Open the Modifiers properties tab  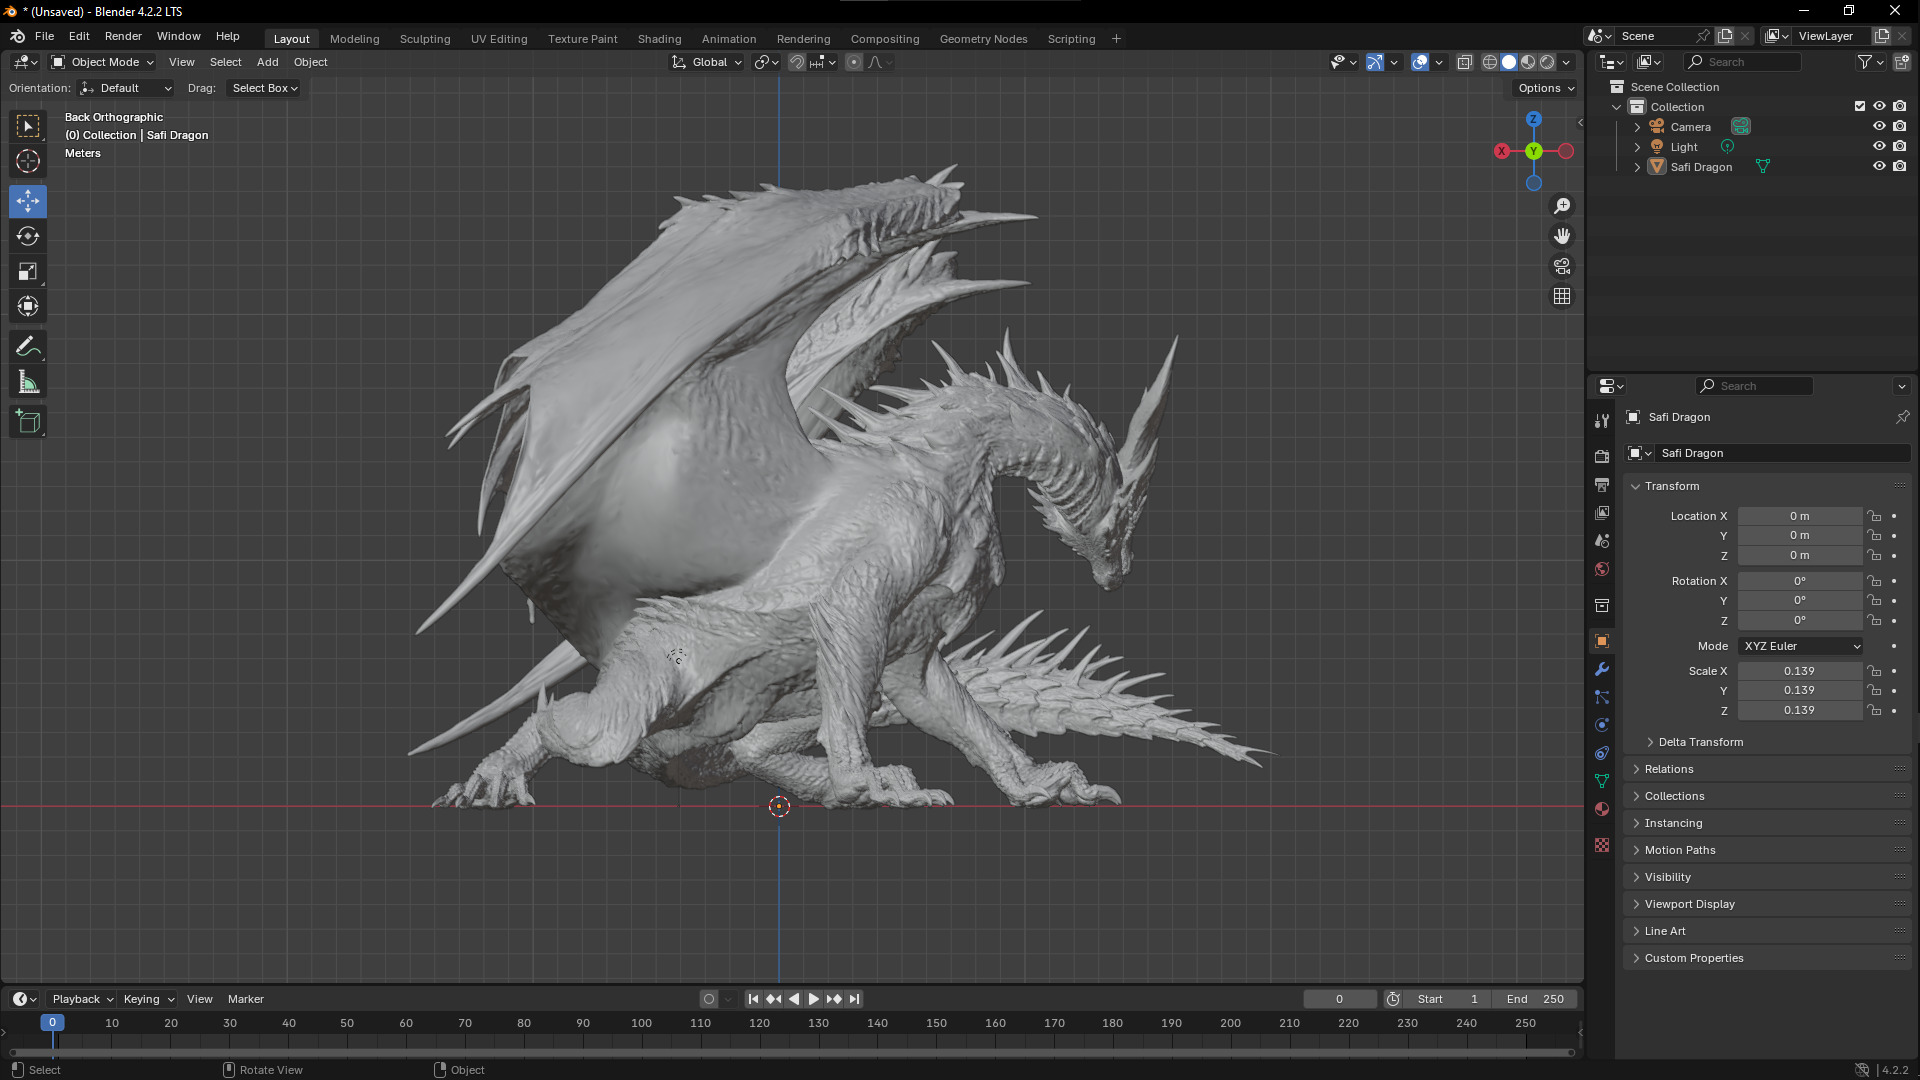[1602, 669]
